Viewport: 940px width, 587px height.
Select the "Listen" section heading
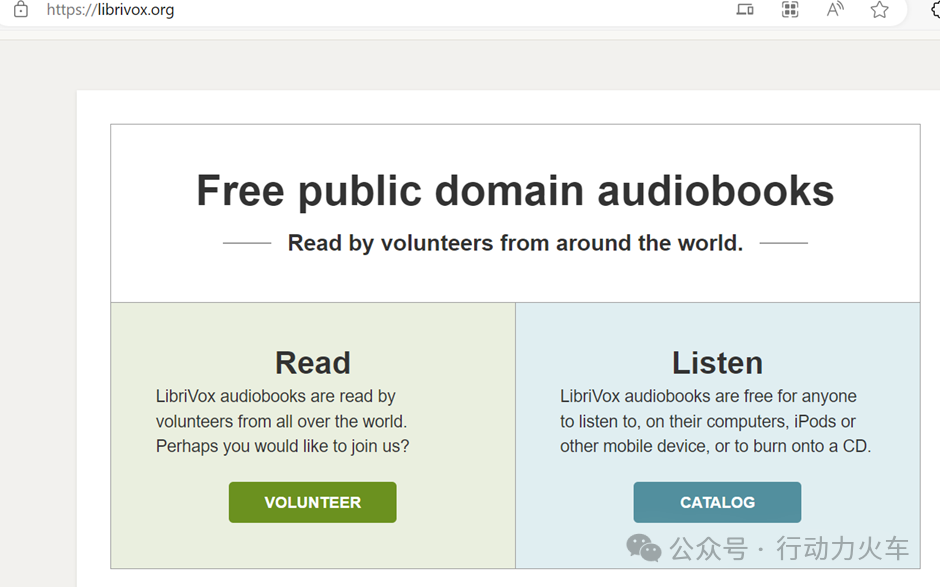pos(717,362)
